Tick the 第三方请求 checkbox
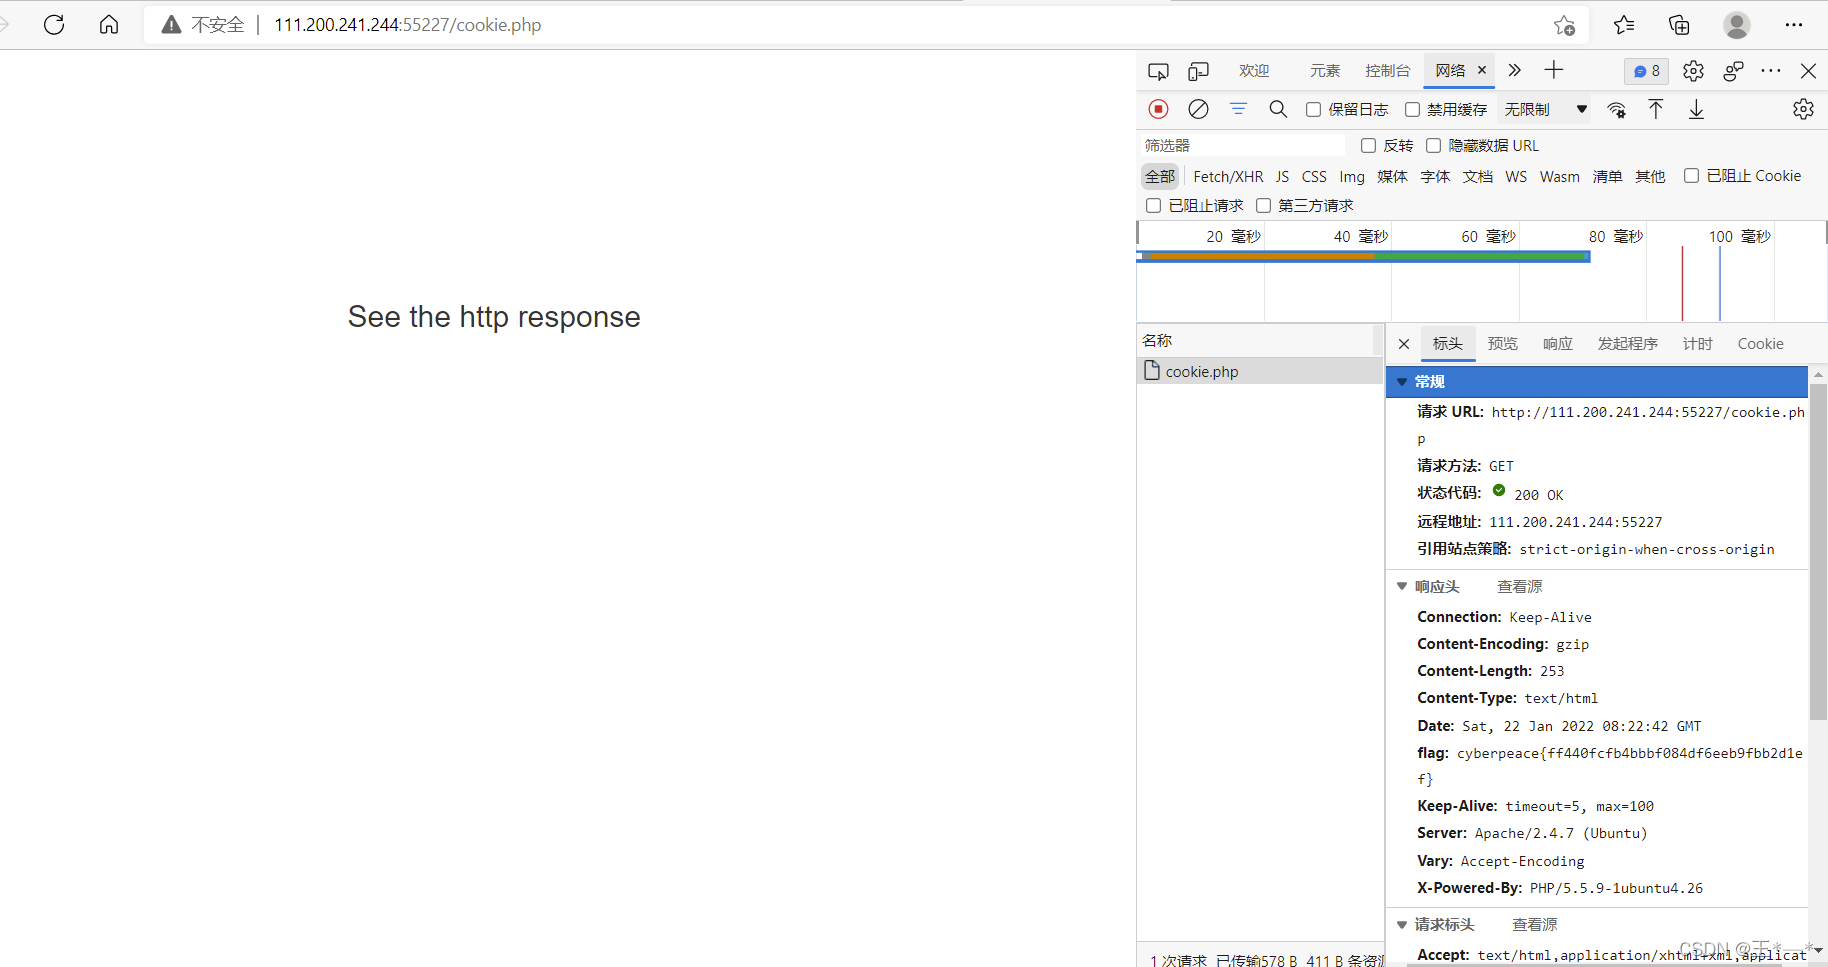The image size is (1828, 967). [x=1263, y=205]
